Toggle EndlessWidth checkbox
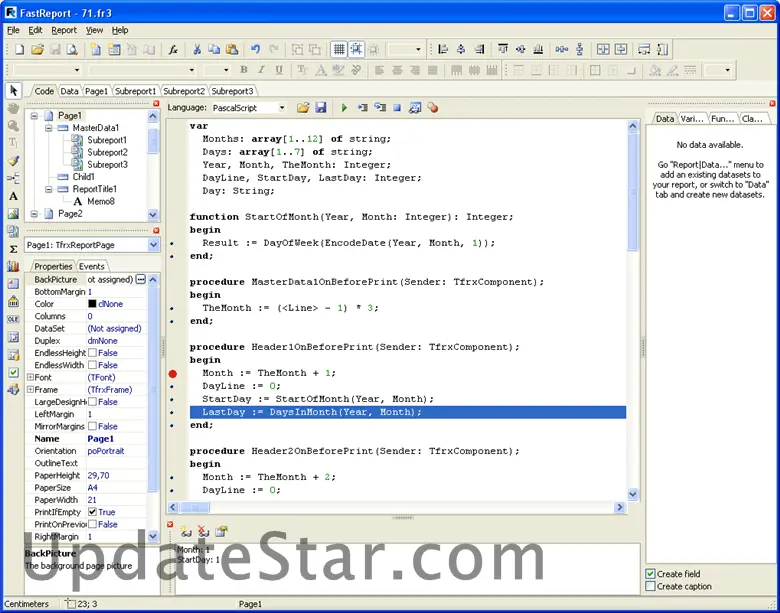The image size is (780, 613). (93, 365)
